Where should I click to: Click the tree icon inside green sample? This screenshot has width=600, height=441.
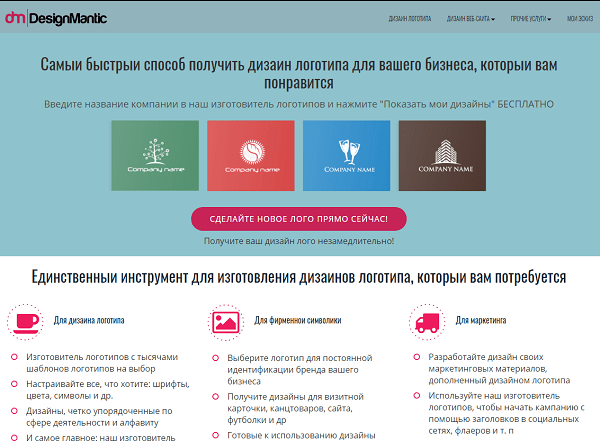pyautogui.click(x=156, y=150)
